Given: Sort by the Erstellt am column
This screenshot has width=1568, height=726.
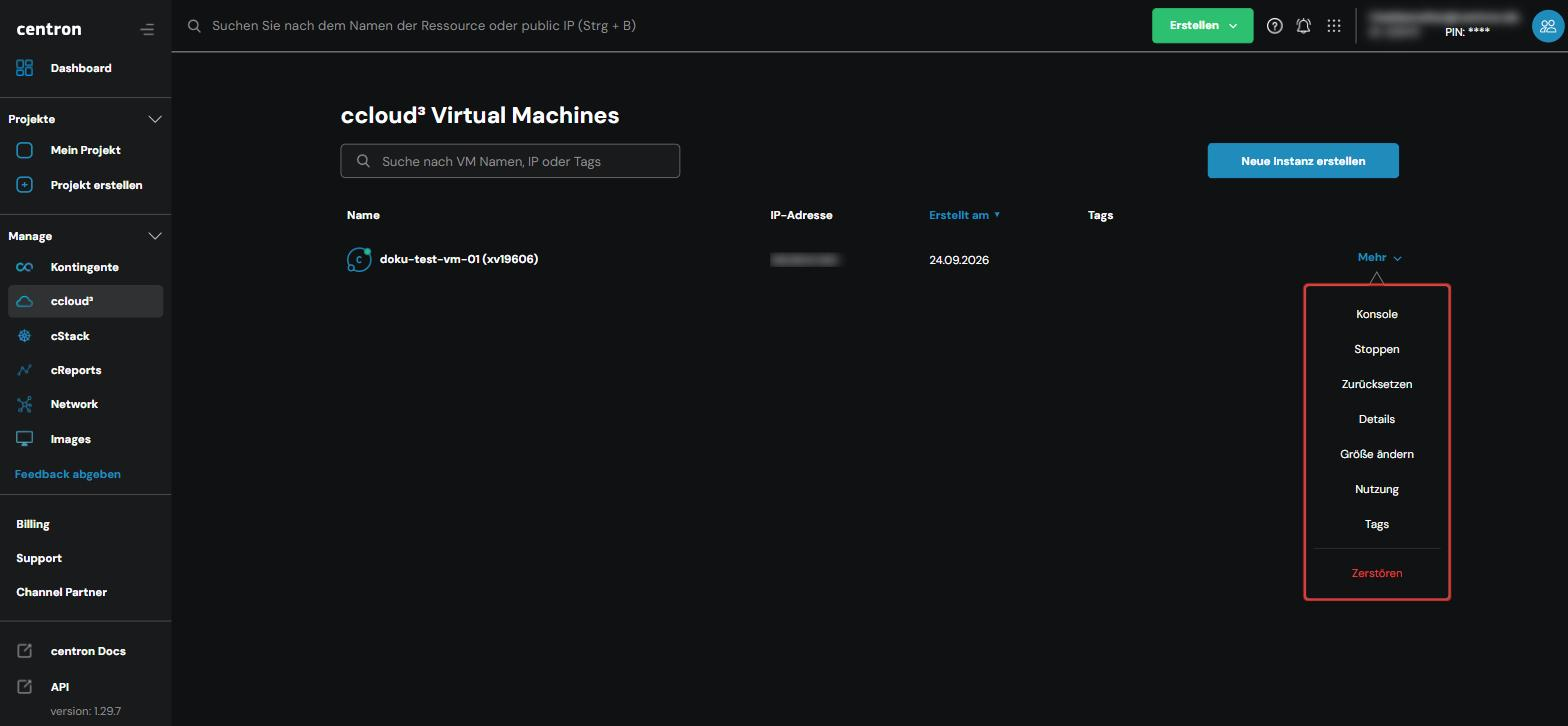Looking at the screenshot, I should click(x=964, y=215).
